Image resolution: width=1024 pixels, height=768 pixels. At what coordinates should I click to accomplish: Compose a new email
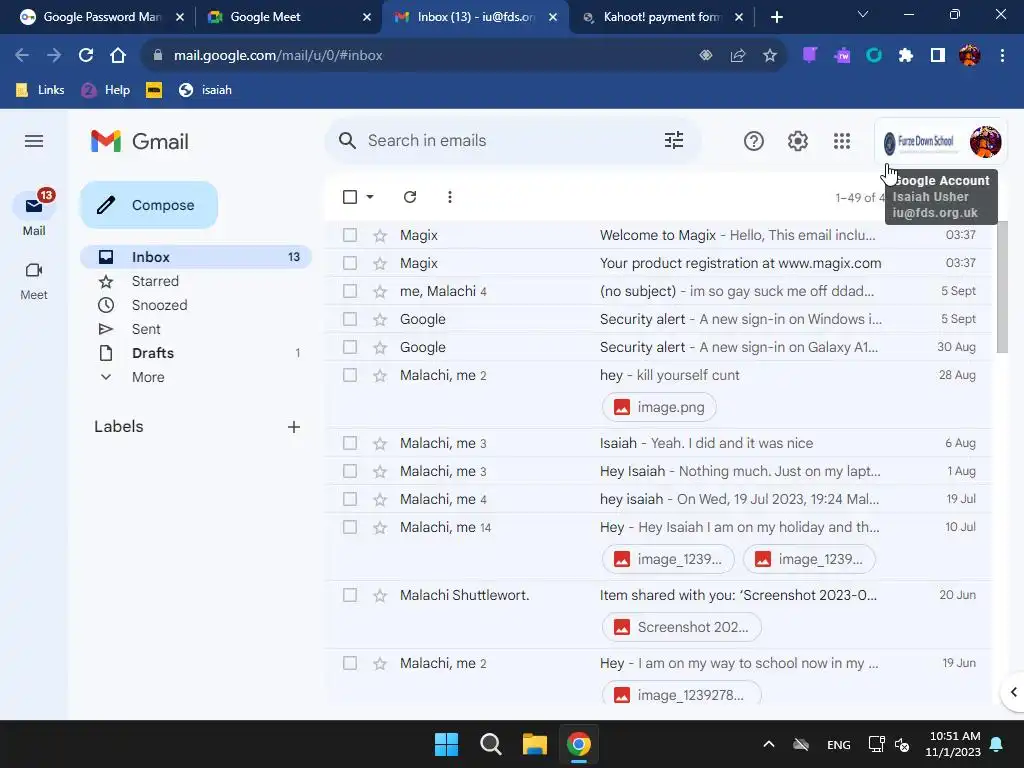pyautogui.click(x=149, y=205)
